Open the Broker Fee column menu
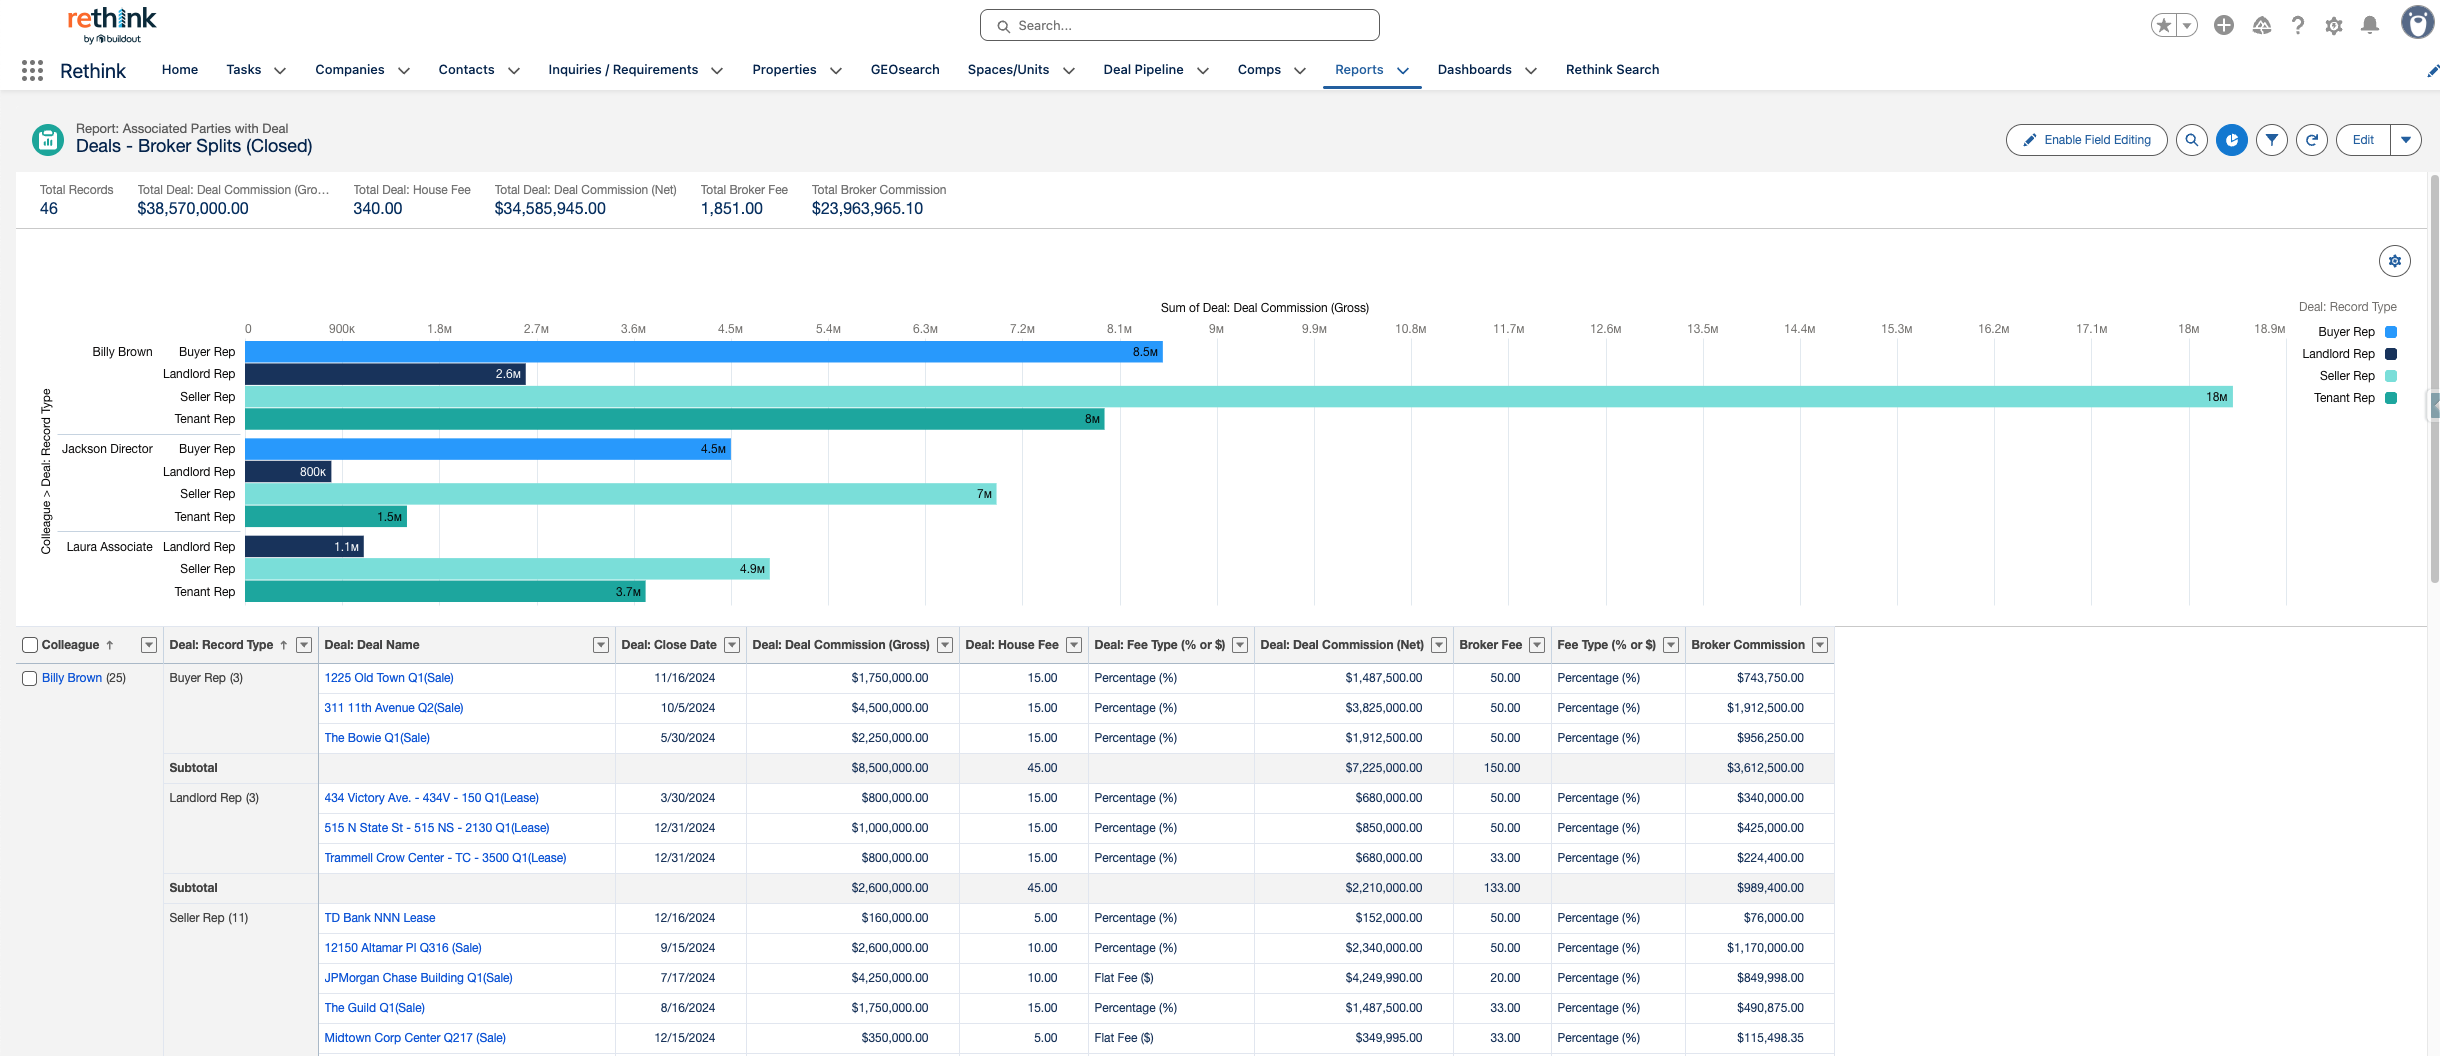 click(x=1537, y=645)
